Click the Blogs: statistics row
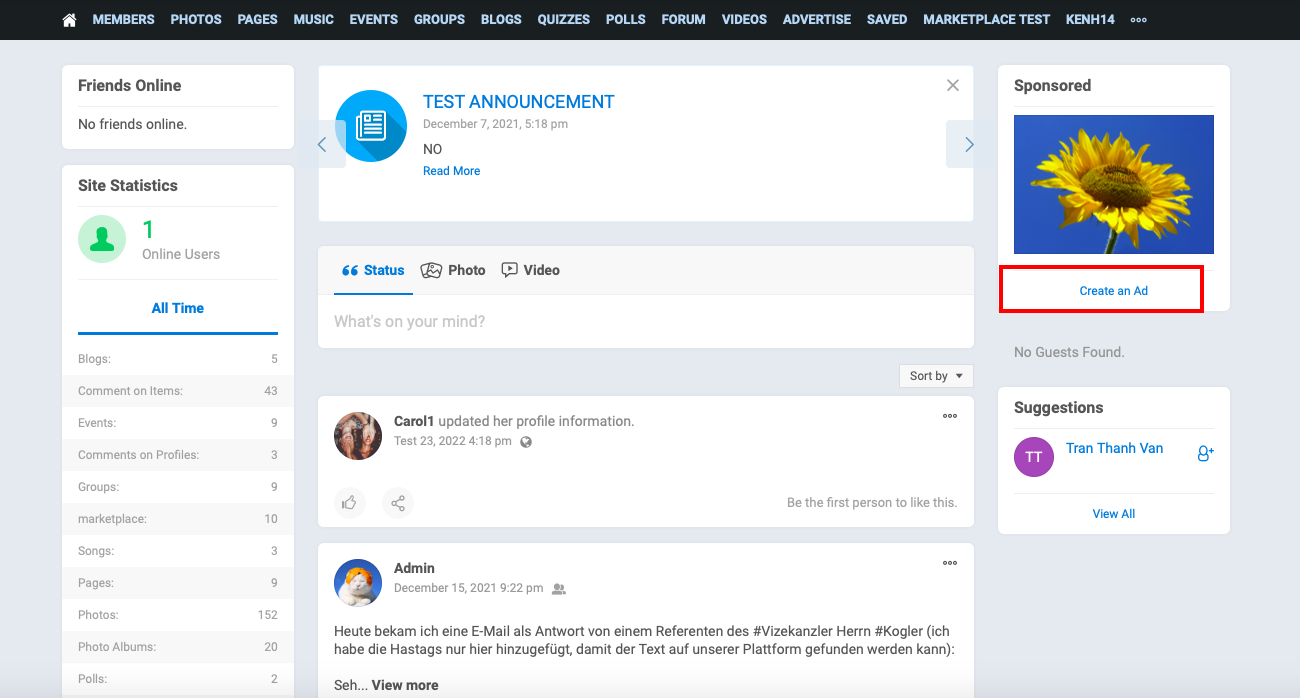 178,359
